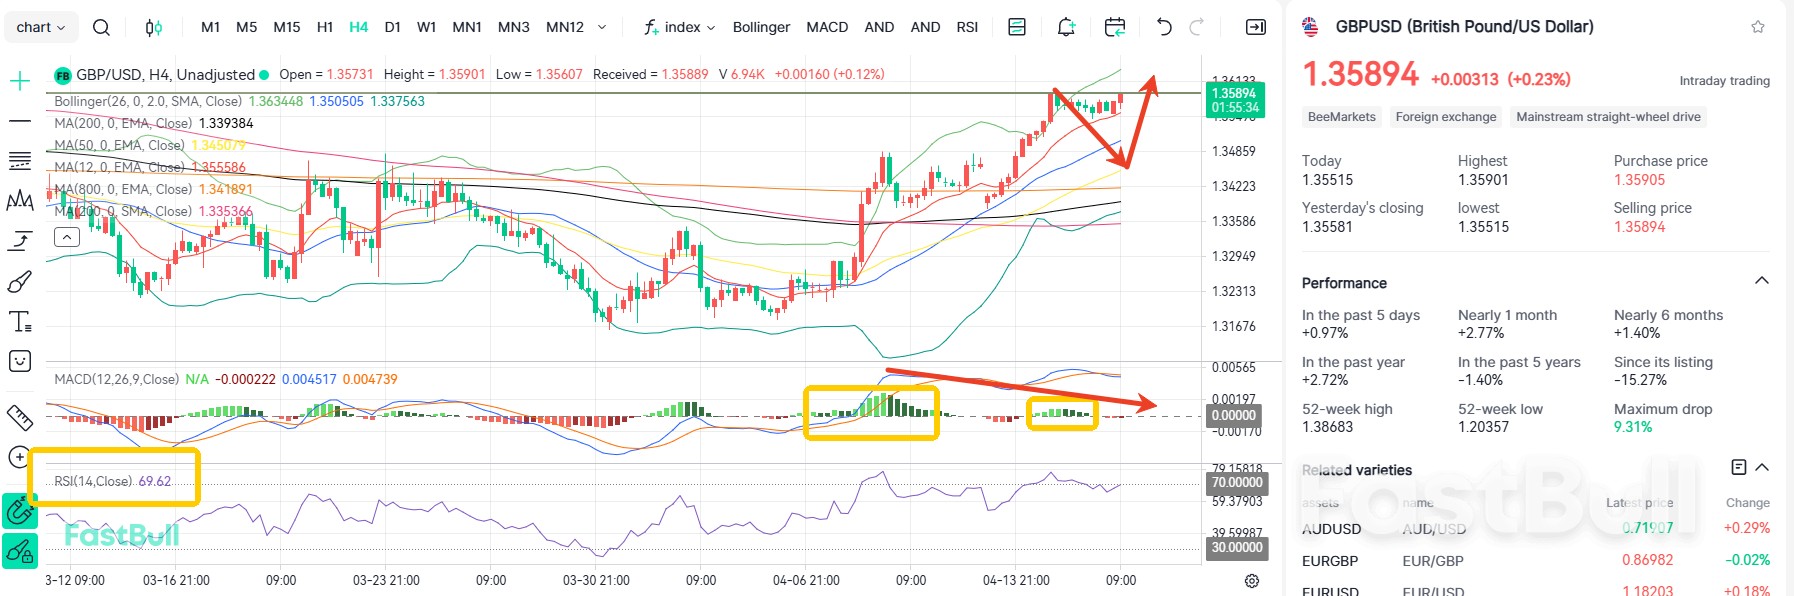Switch to the D1 timeframe
The height and width of the screenshot is (596, 1794).
coord(392,27)
